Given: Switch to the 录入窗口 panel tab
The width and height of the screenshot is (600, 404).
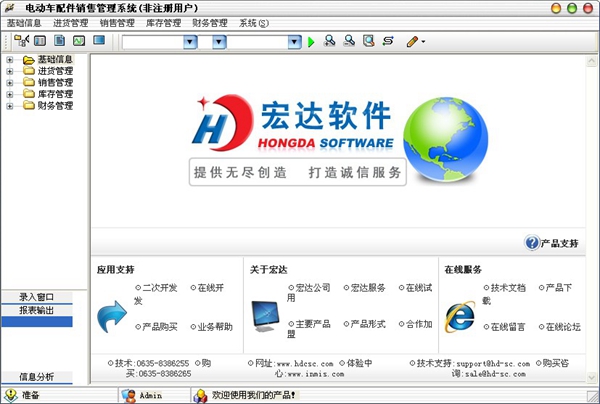Looking at the screenshot, I should click(37, 297).
